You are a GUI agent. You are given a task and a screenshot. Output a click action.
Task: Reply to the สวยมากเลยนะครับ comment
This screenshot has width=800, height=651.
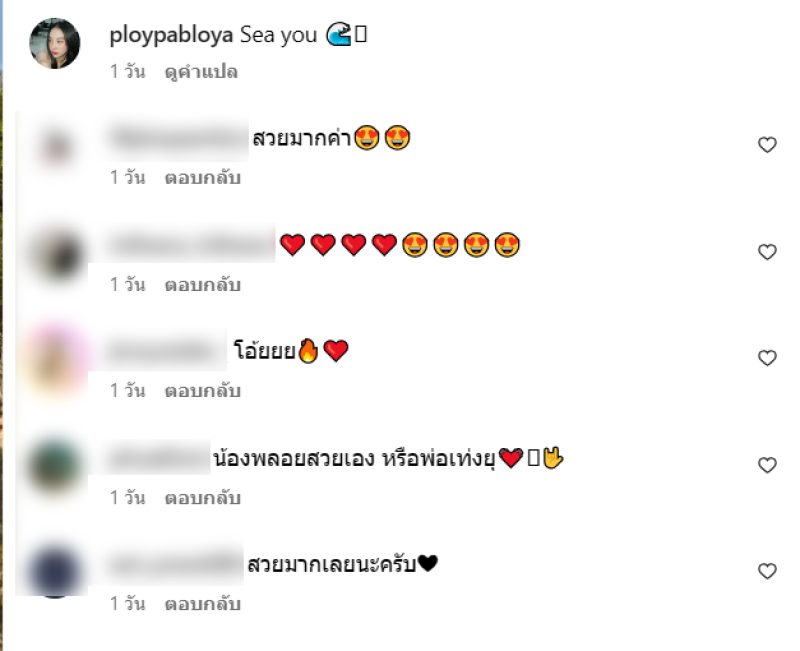203,604
